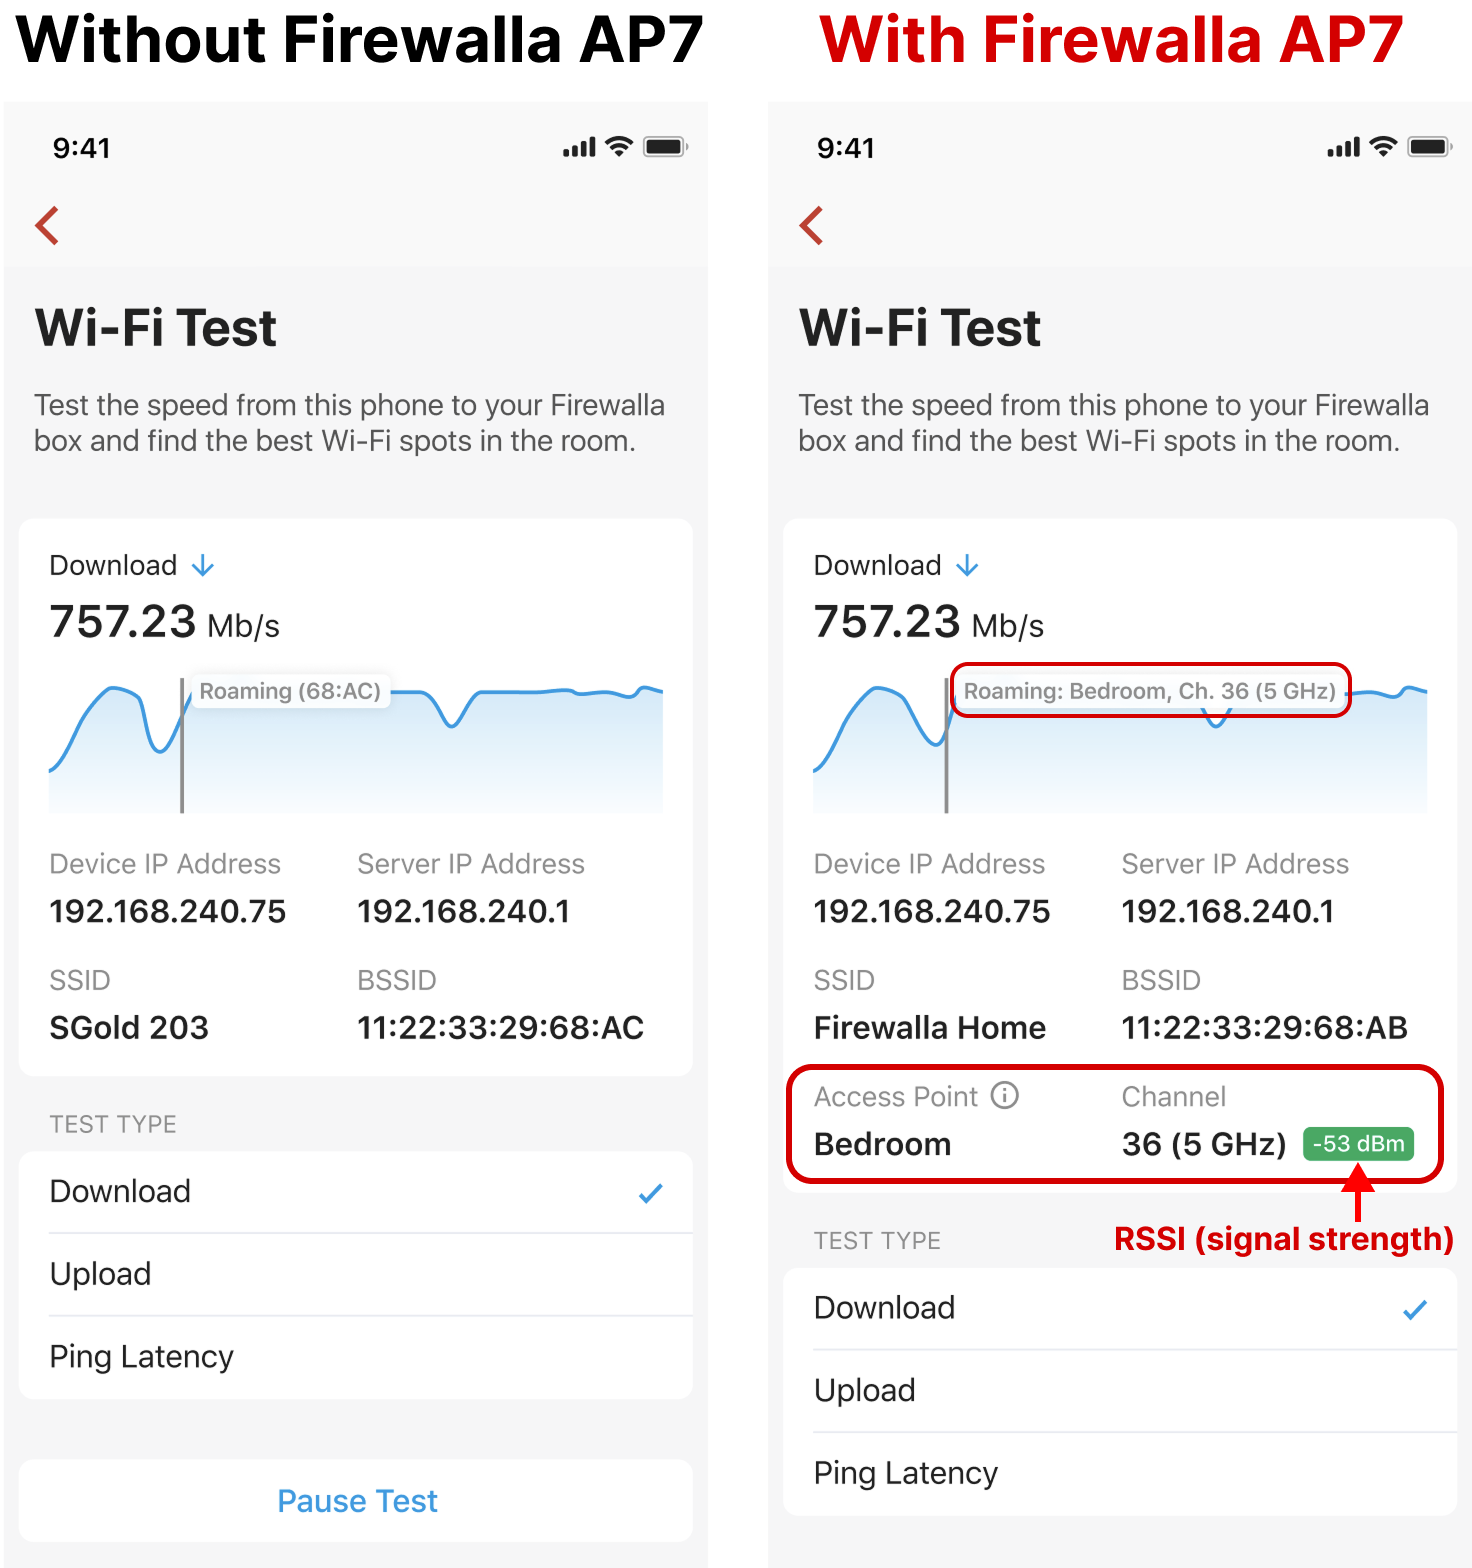Click the green -53 dBm signal badge
Screen dimensions: 1472x1568
click(1358, 1144)
